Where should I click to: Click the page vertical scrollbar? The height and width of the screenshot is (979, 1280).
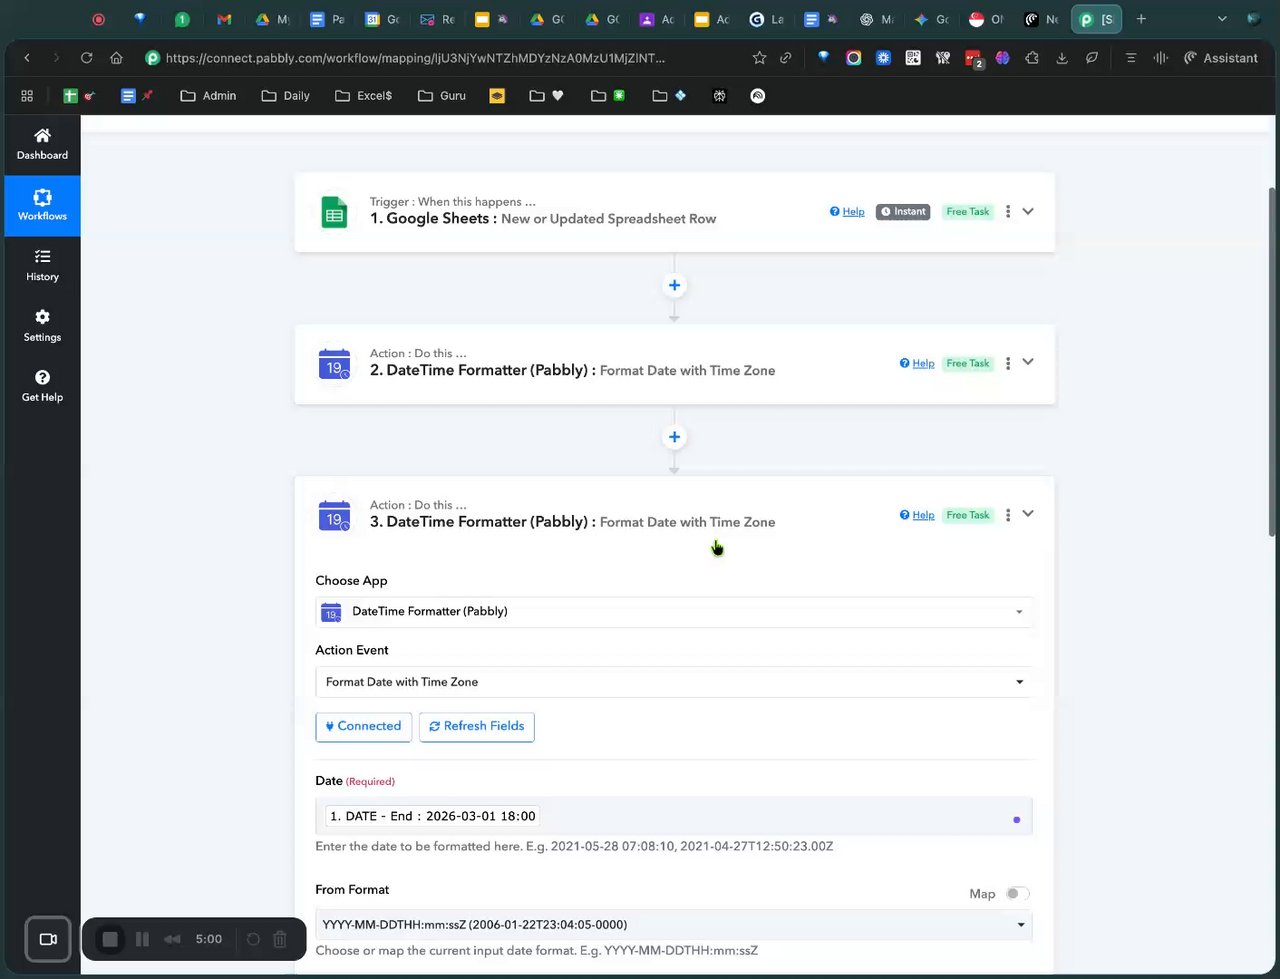coord(1272,362)
